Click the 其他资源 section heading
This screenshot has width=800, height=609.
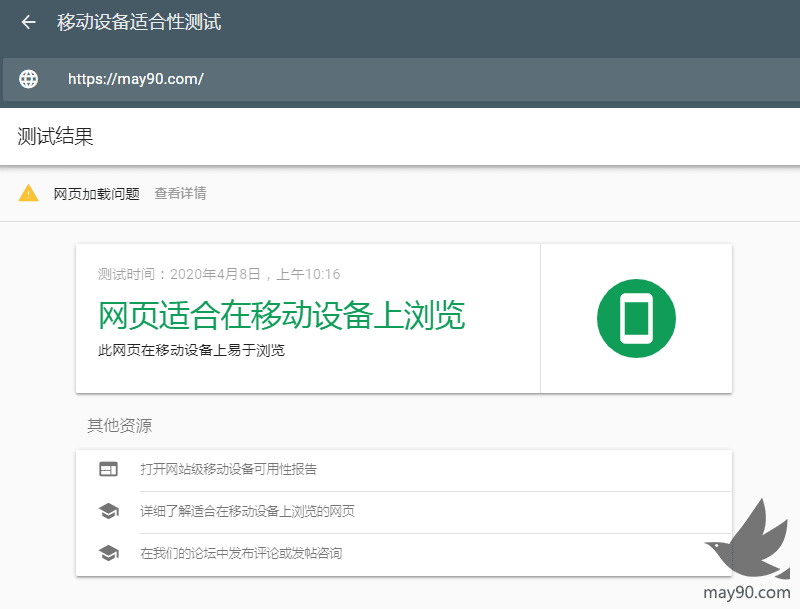[x=119, y=425]
